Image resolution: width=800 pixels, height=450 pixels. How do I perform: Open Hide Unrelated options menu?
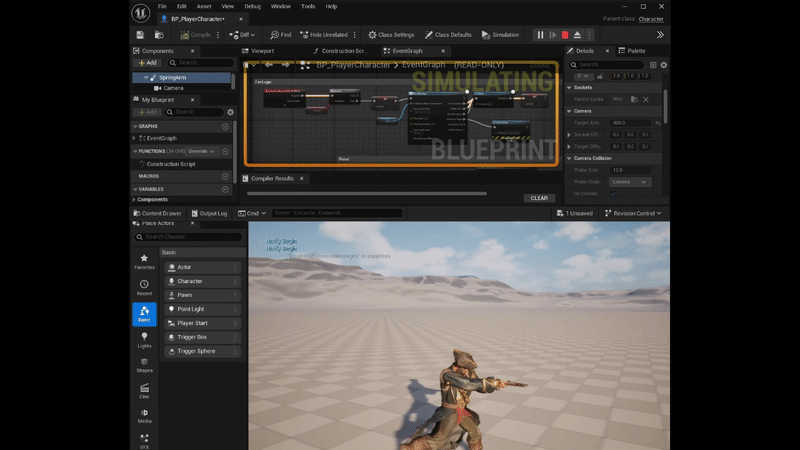355,35
